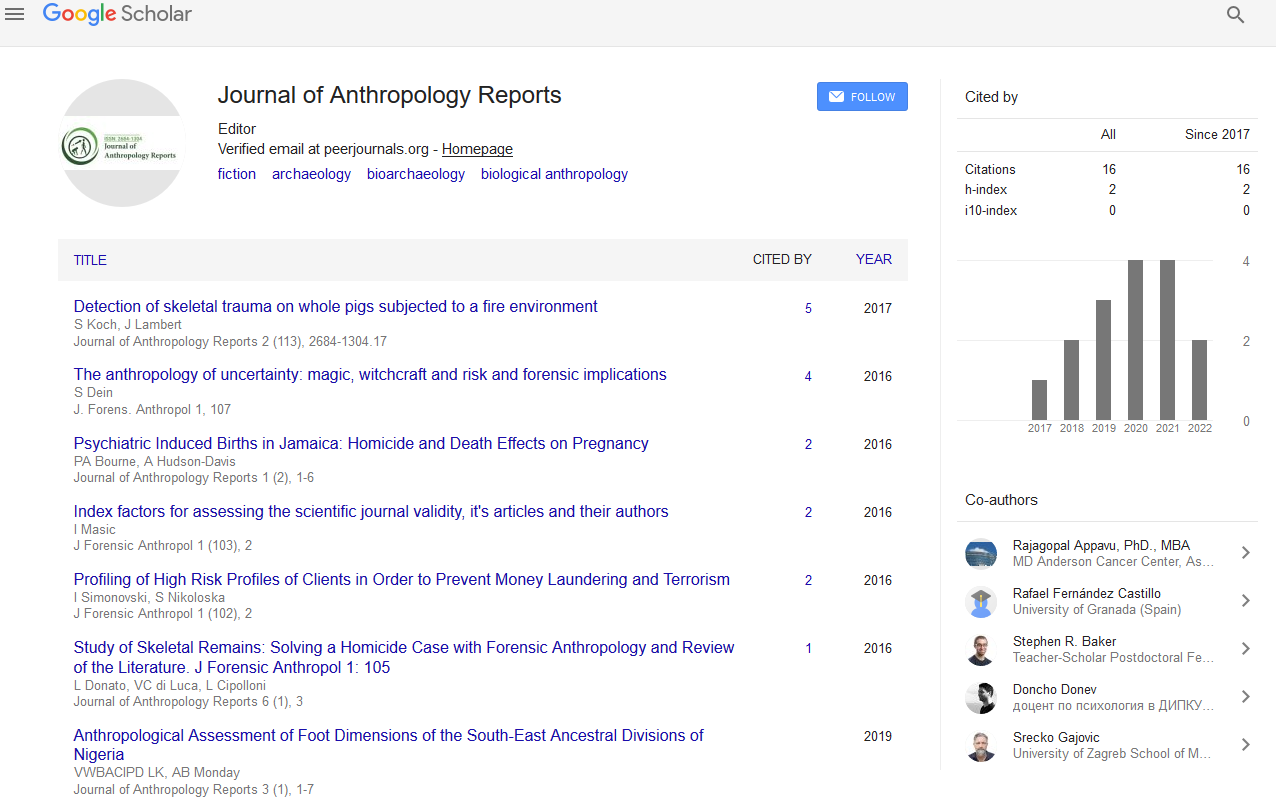Click the h-index row label
The image size is (1276, 810).
coord(986,190)
